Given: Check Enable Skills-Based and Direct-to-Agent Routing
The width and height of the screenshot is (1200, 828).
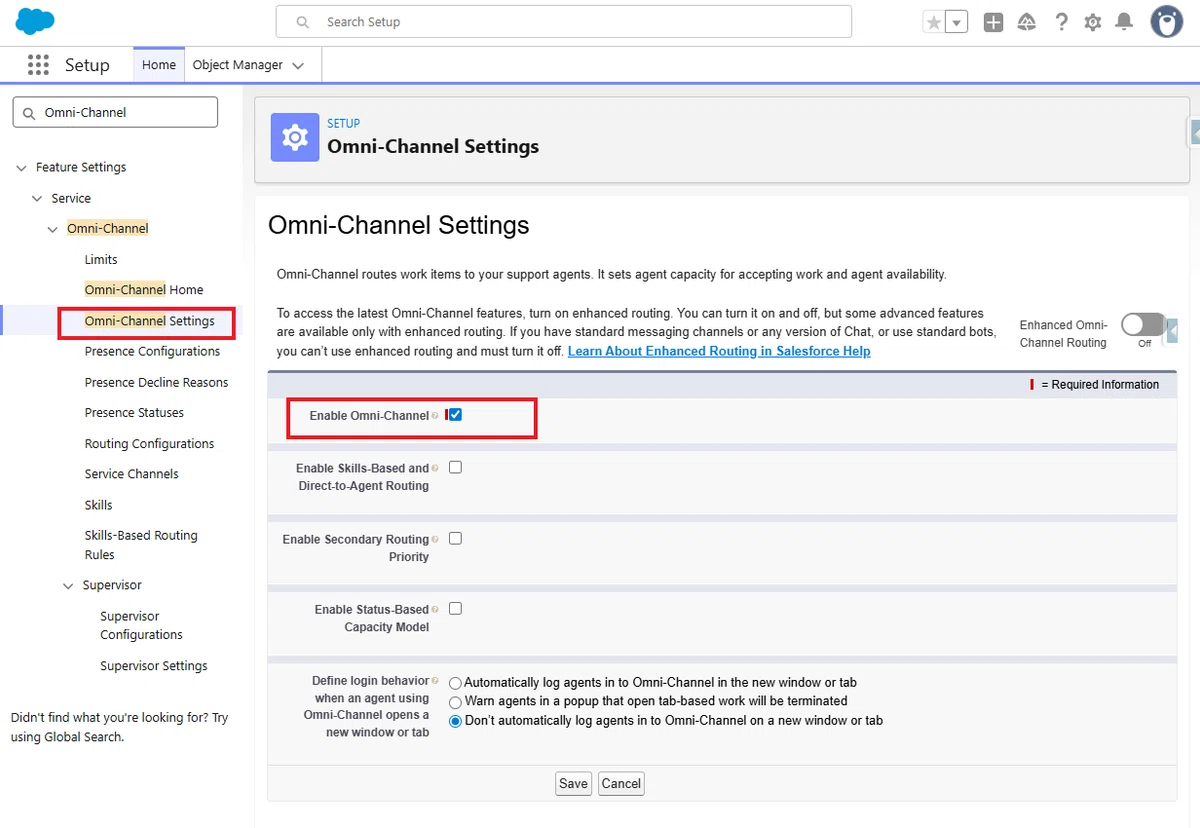Looking at the screenshot, I should tap(456, 467).
